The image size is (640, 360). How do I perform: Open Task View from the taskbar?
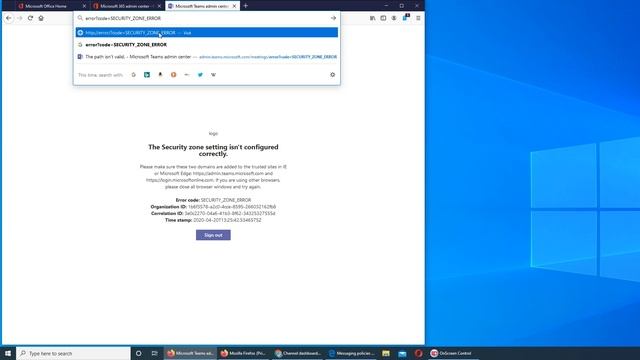click(154, 353)
